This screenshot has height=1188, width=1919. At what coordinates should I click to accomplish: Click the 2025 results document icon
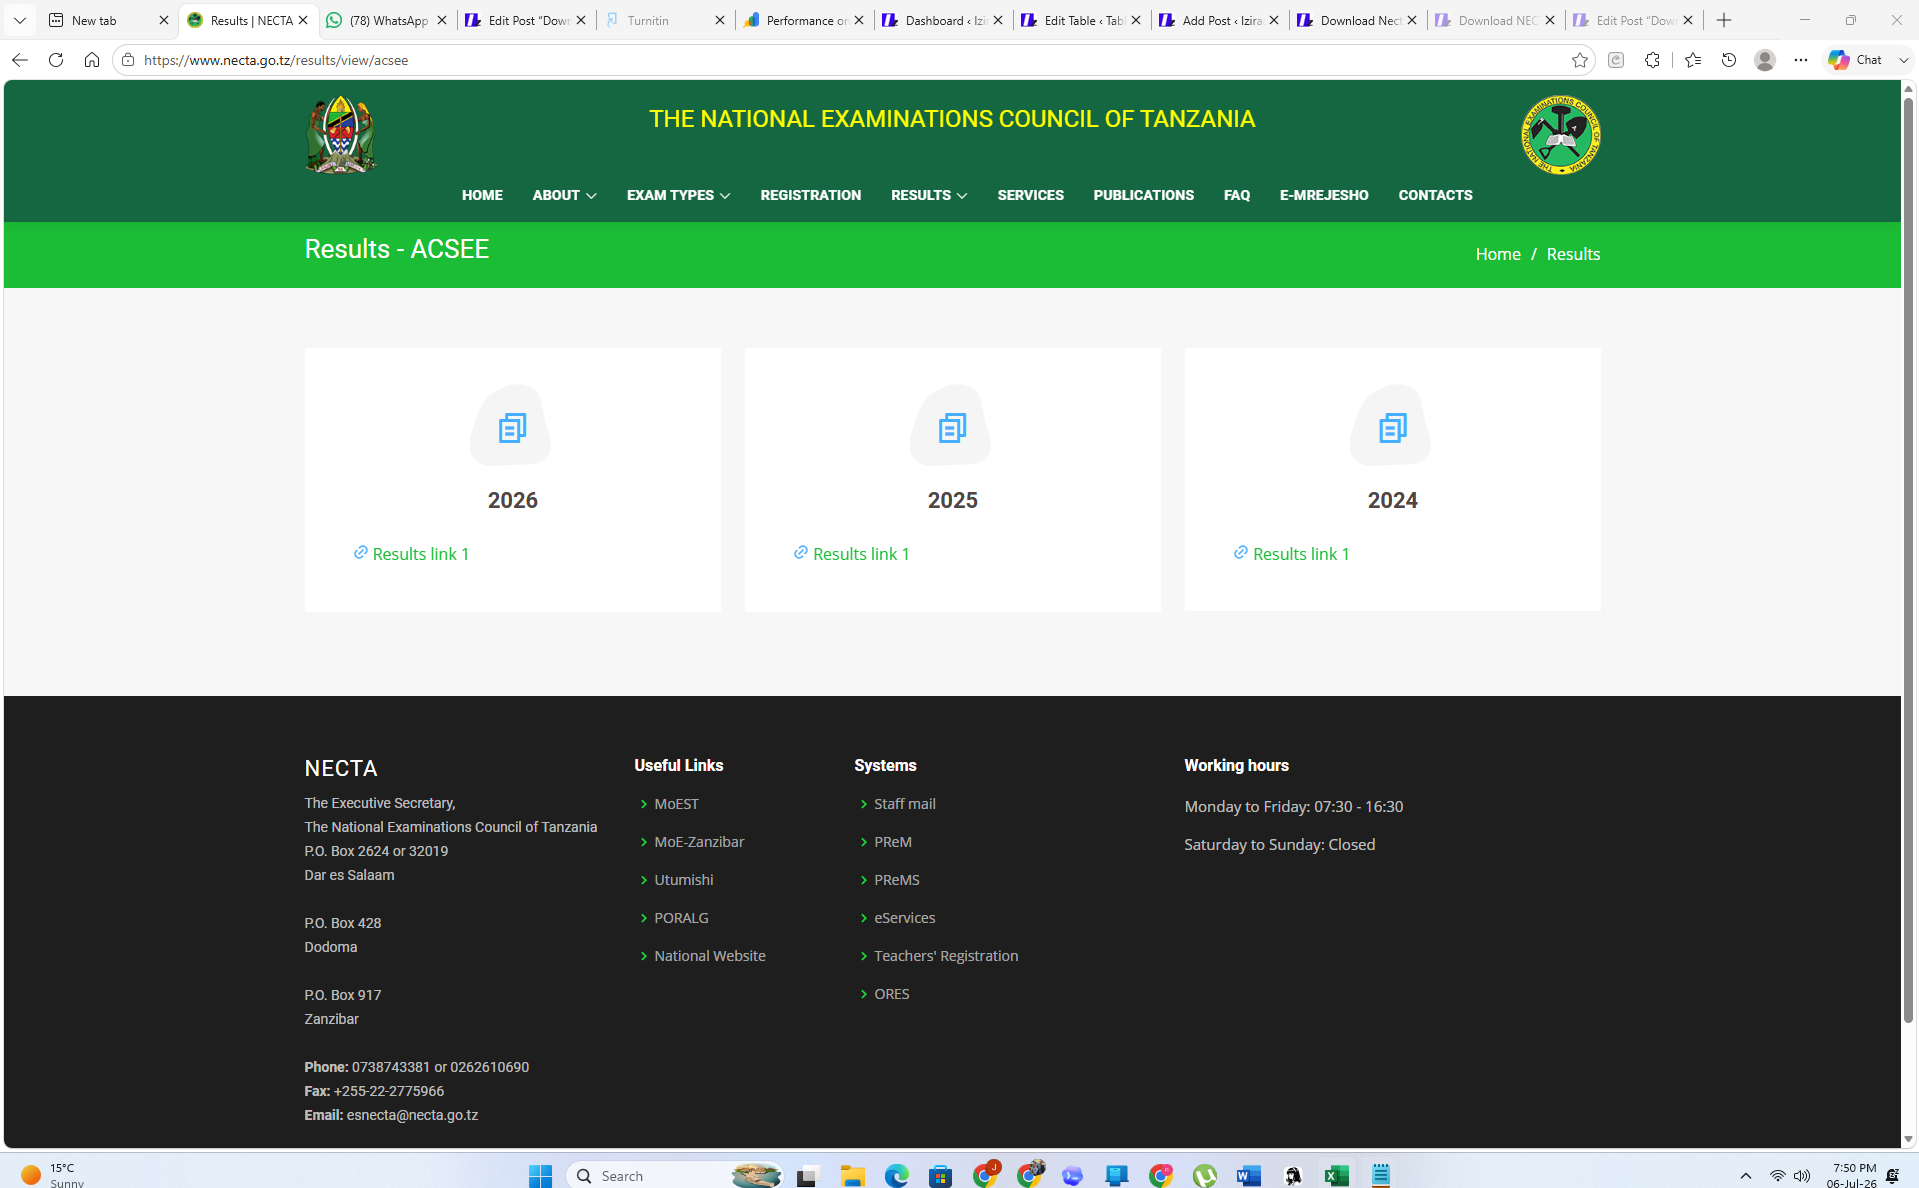click(x=951, y=428)
